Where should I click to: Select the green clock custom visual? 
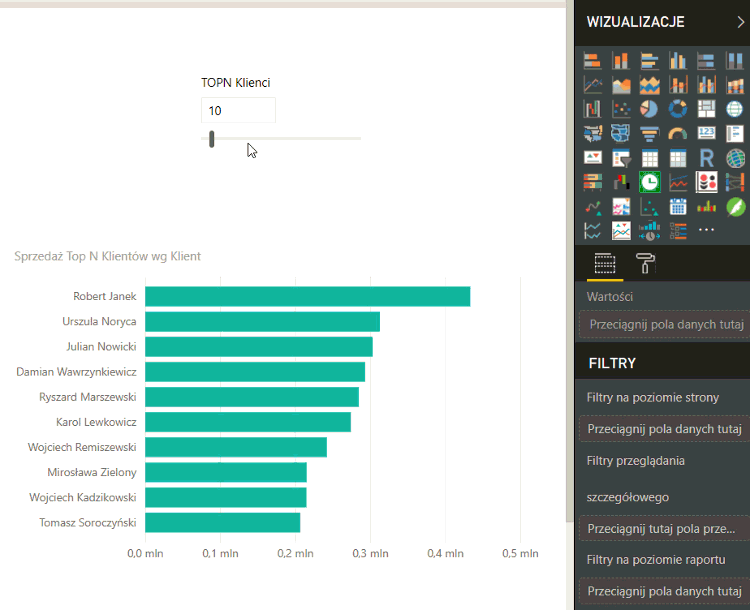click(x=649, y=182)
